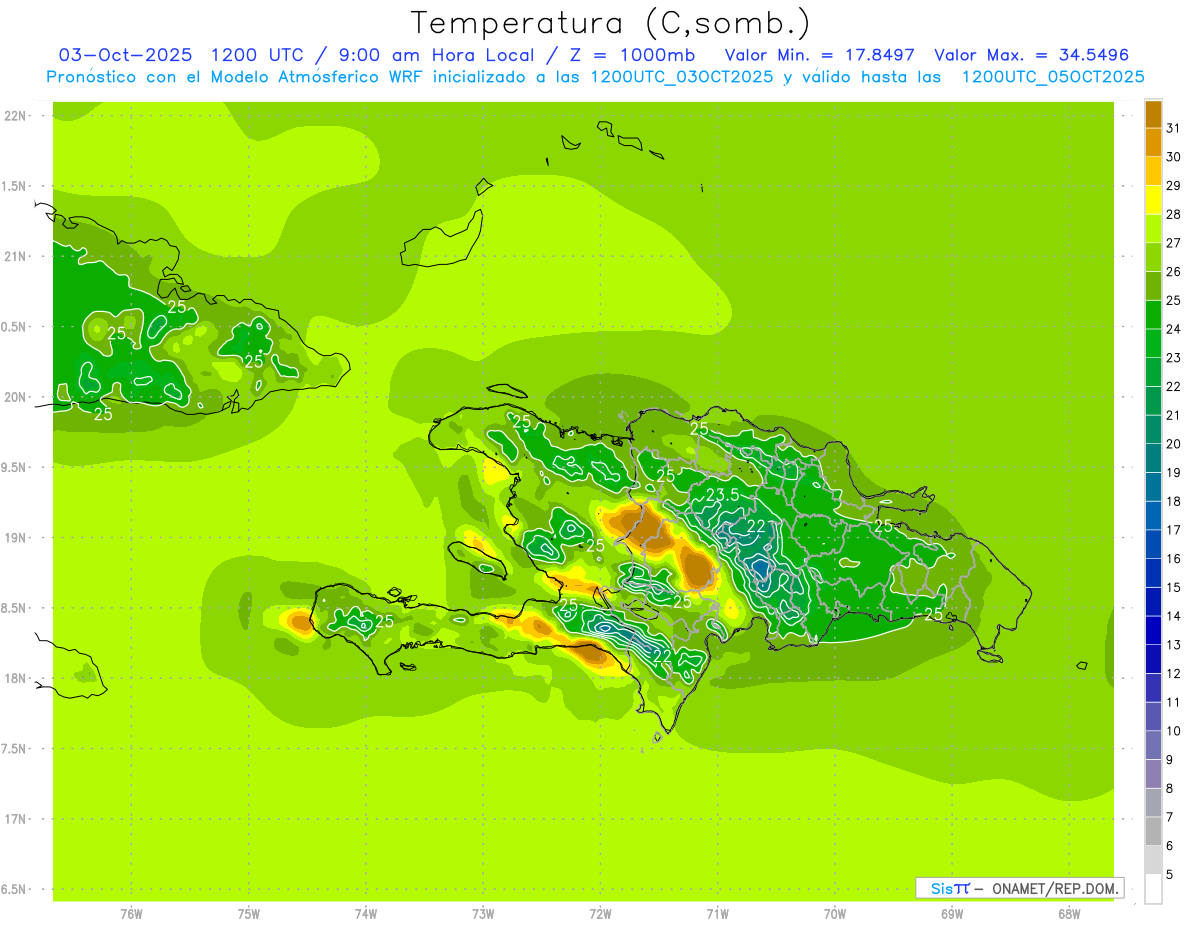Click the "72W" longitude axis label
This screenshot has width=1200, height=927.
tap(600, 914)
